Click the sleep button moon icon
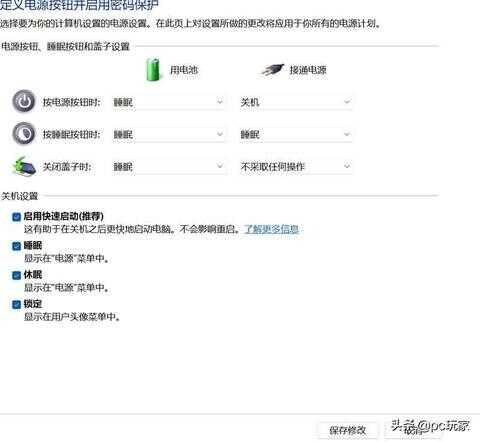The image size is (480, 442). [x=24, y=134]
